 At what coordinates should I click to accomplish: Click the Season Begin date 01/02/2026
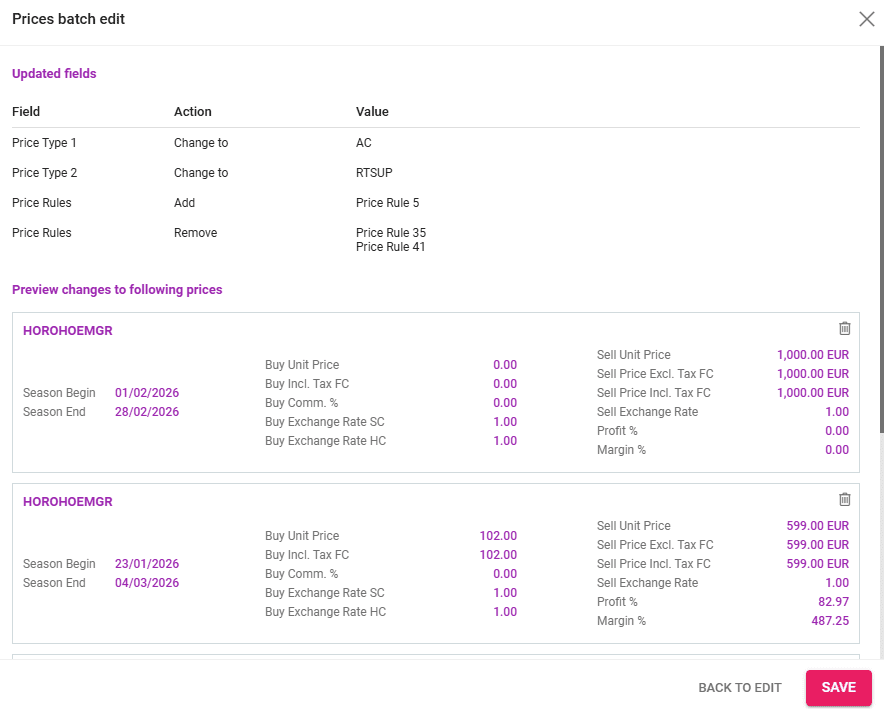coord(146,392)
